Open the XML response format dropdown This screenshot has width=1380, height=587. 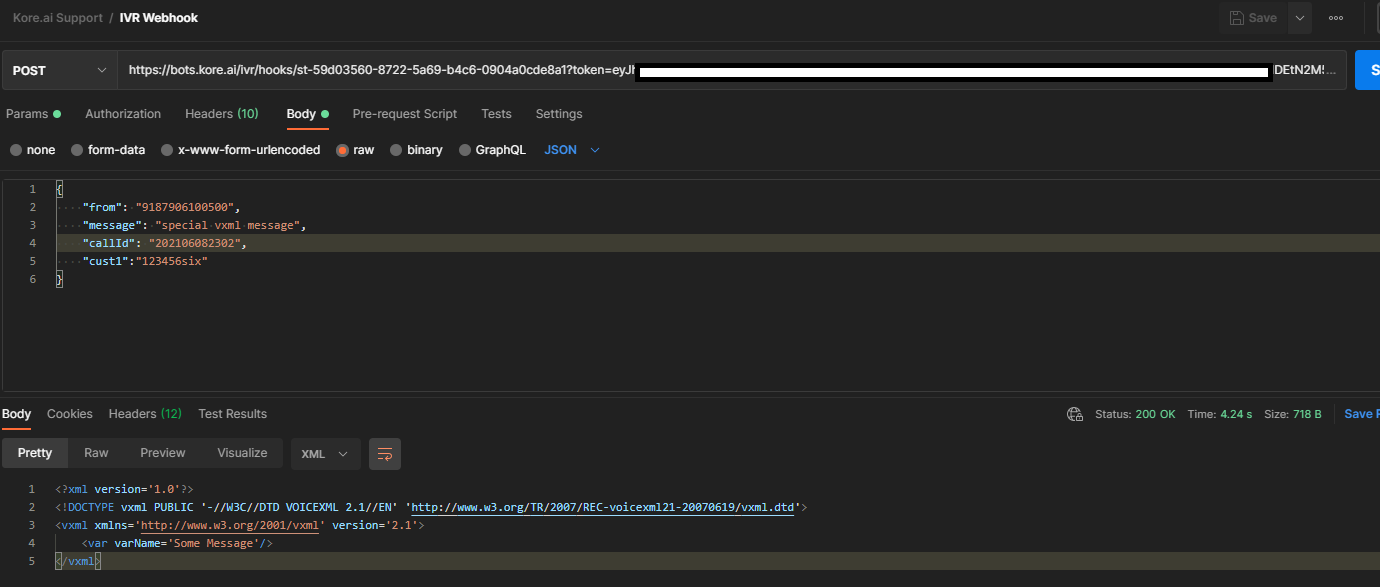coord(325,454)
